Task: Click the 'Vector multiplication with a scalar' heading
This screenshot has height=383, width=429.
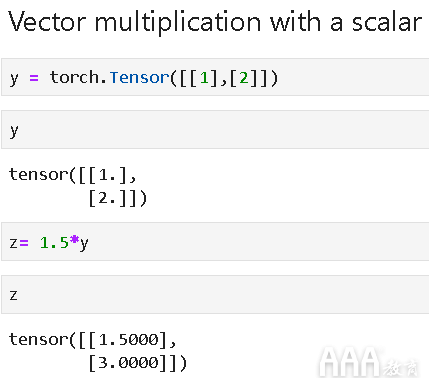Action: [x=215, y=22]
